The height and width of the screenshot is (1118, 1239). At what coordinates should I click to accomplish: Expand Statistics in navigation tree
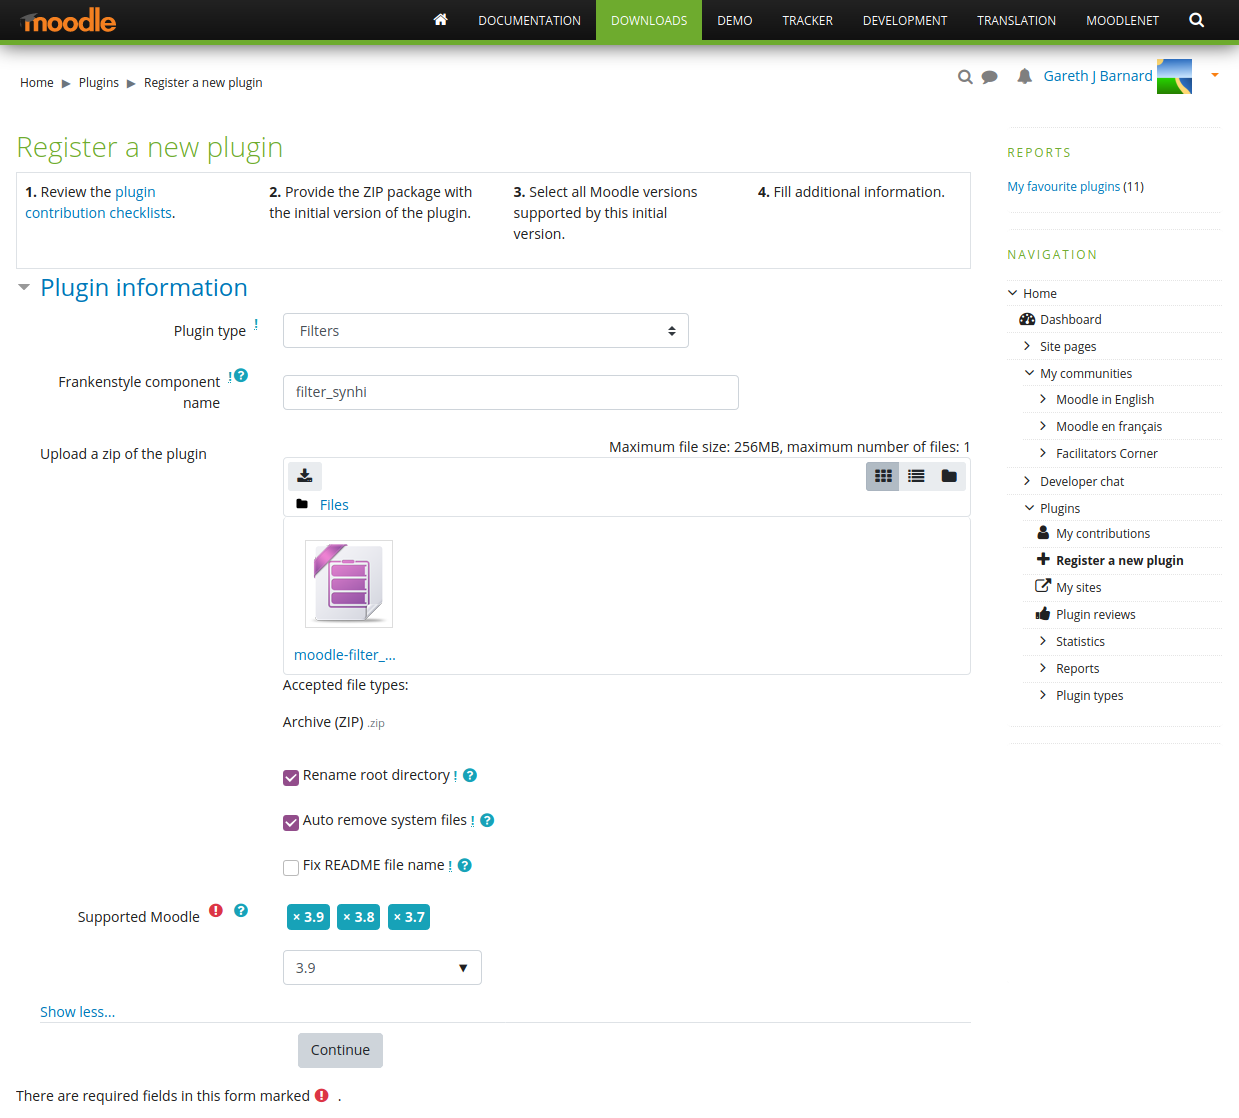pyautogui.click(x=1043, y=641)
